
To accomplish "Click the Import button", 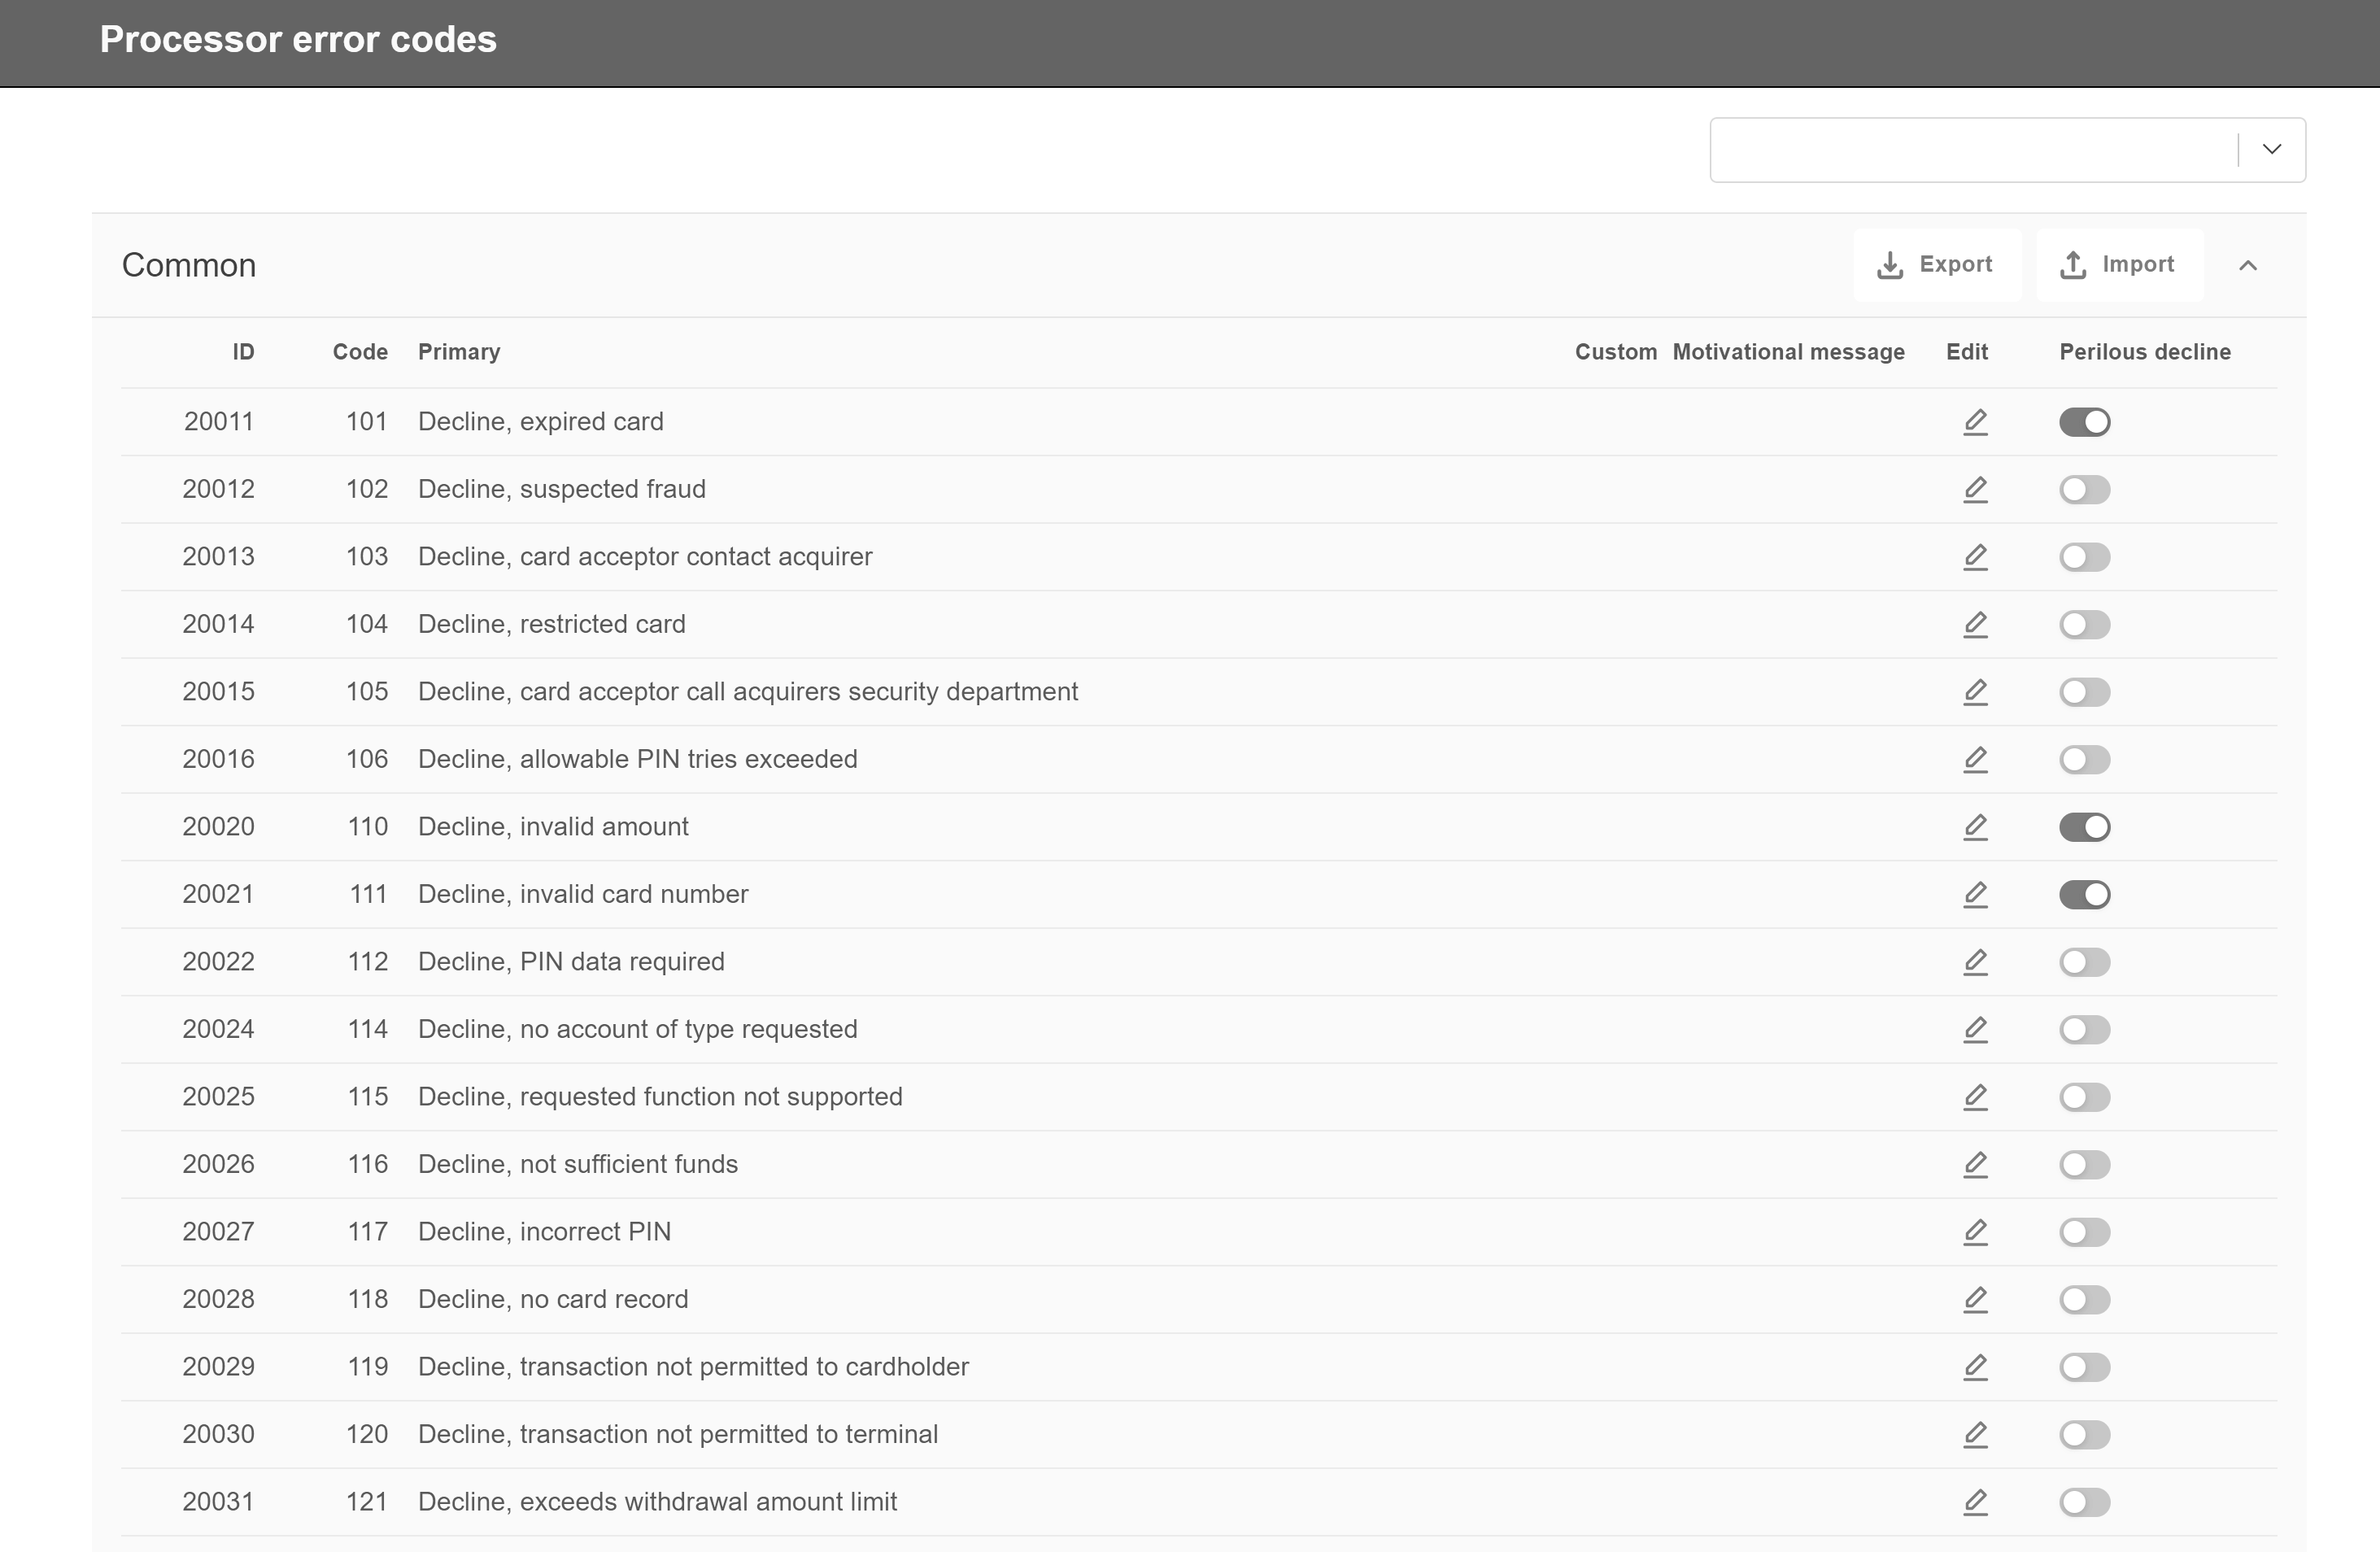I will pos(2119,265).
